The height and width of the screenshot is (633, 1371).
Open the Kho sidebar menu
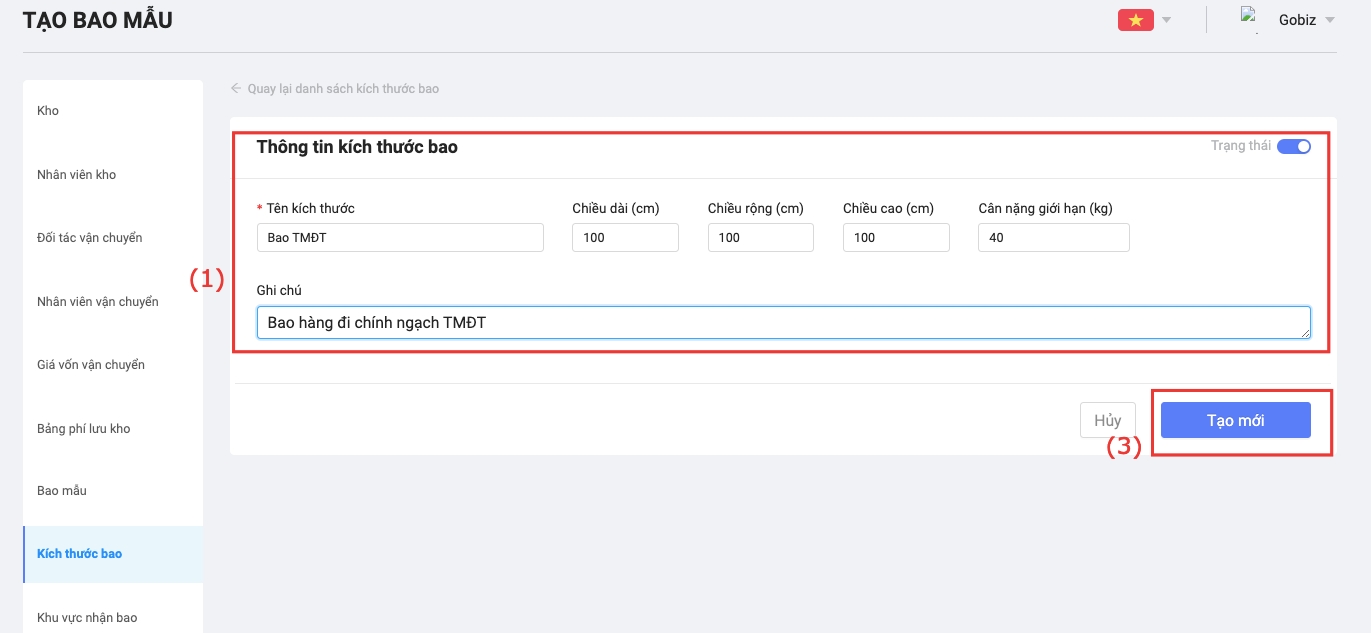point(48,111)
